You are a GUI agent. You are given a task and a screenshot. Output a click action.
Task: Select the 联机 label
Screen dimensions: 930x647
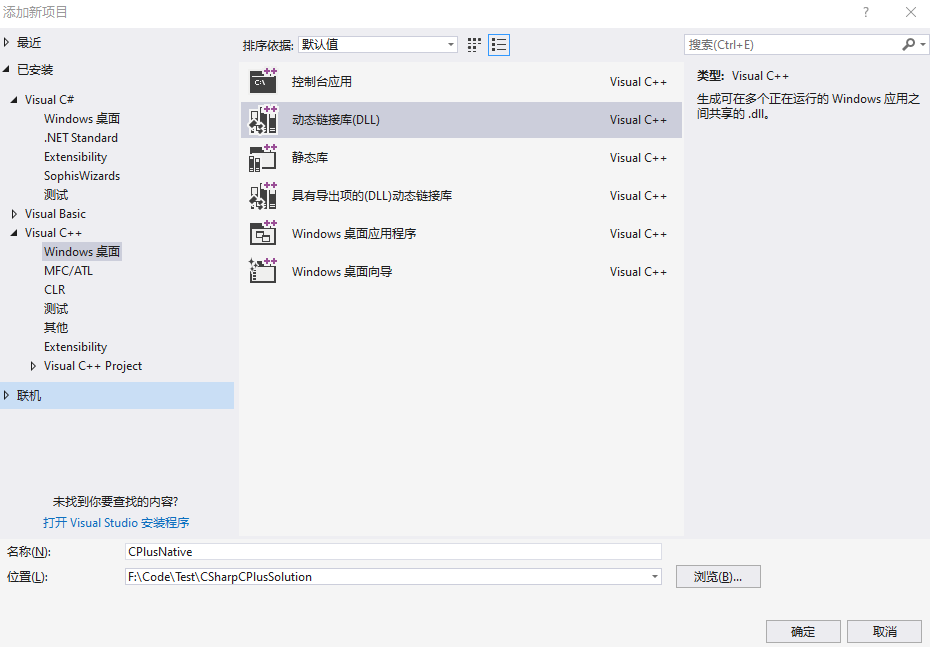click(x=29, y=395)
